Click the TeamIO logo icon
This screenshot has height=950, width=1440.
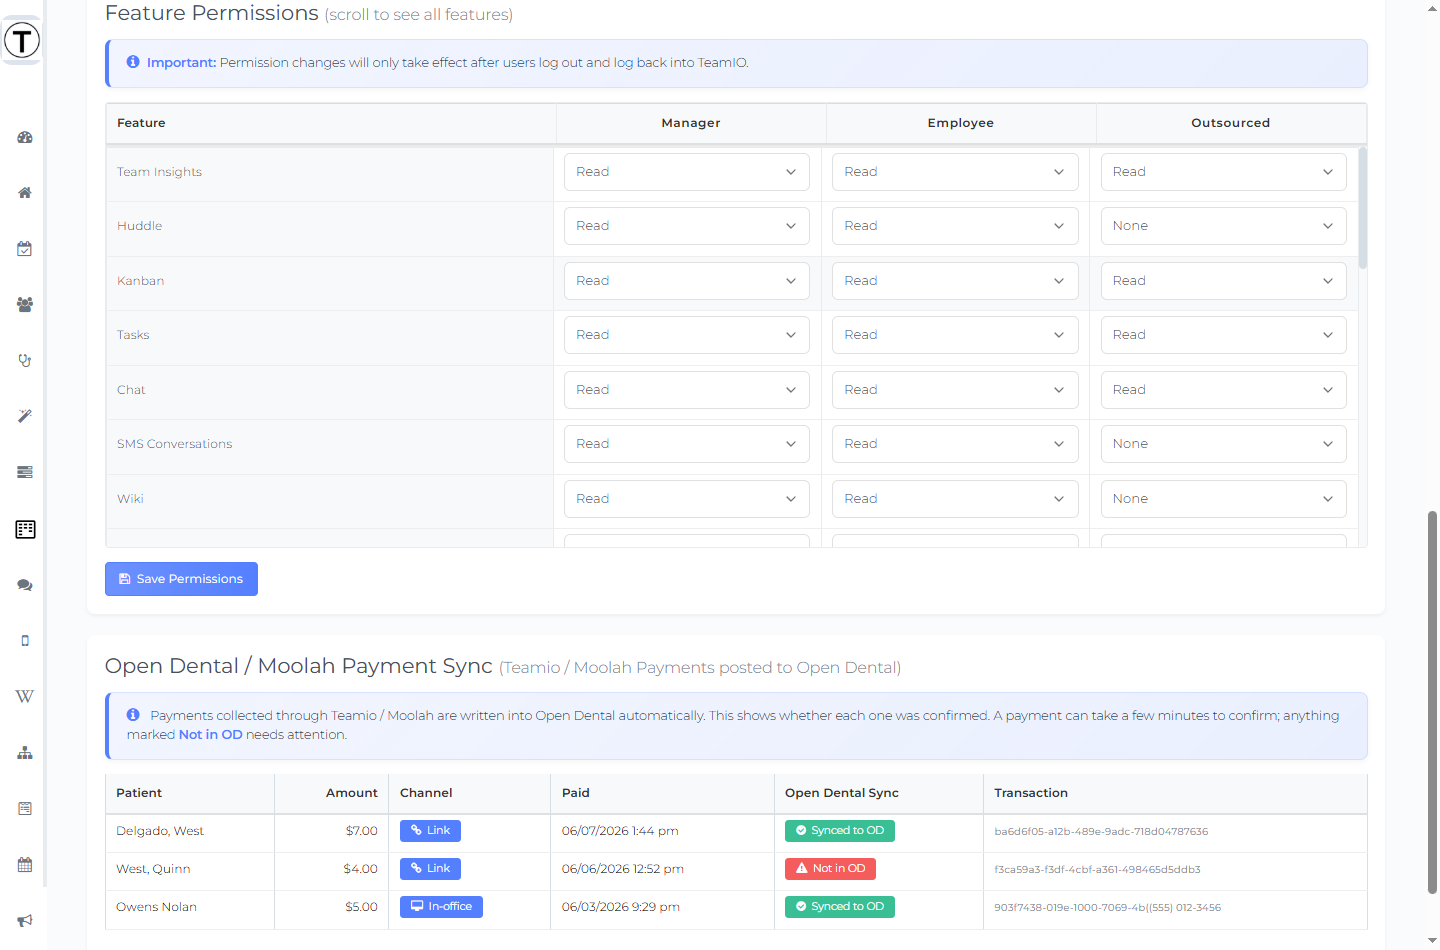(22, 41)
